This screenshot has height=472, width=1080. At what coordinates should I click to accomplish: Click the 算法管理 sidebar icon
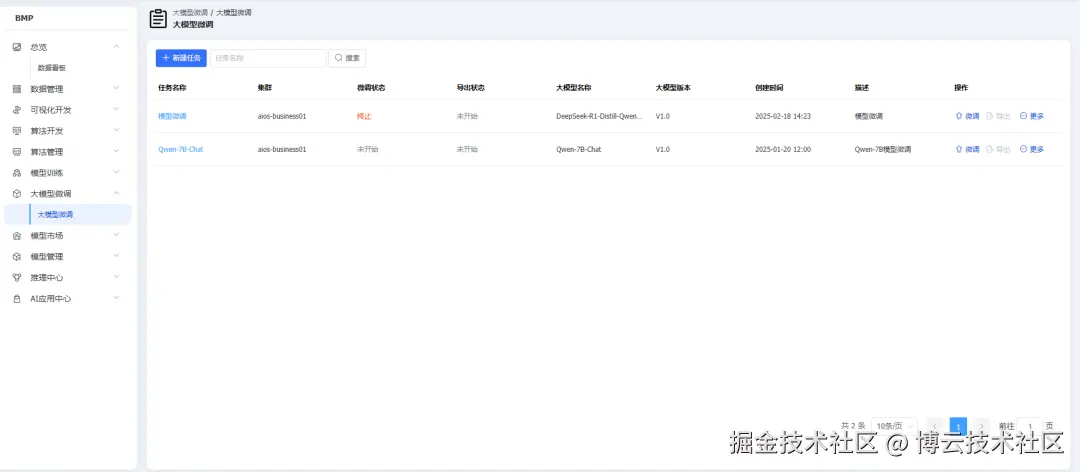coord(17,152)
